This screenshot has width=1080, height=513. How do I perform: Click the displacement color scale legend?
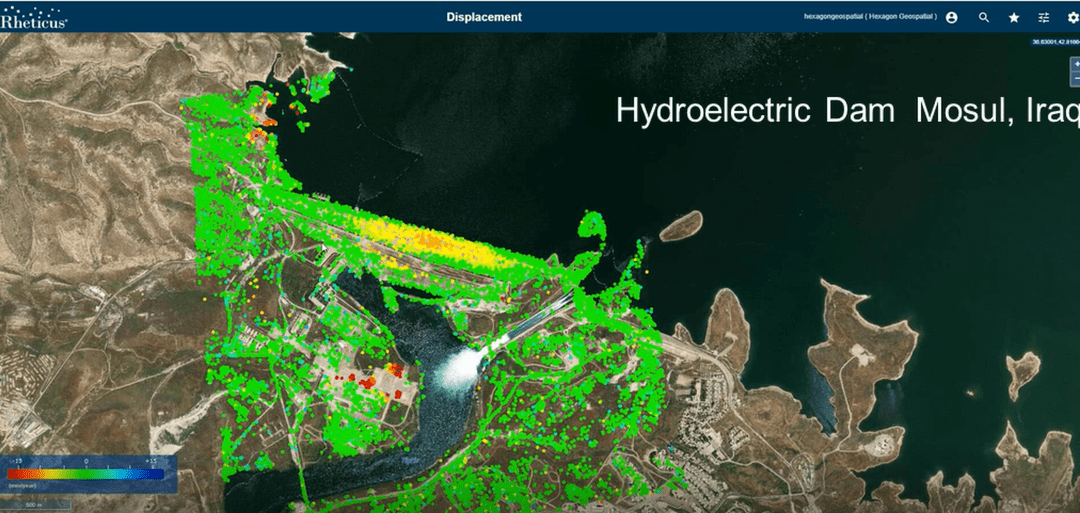[x=86, y=473]
